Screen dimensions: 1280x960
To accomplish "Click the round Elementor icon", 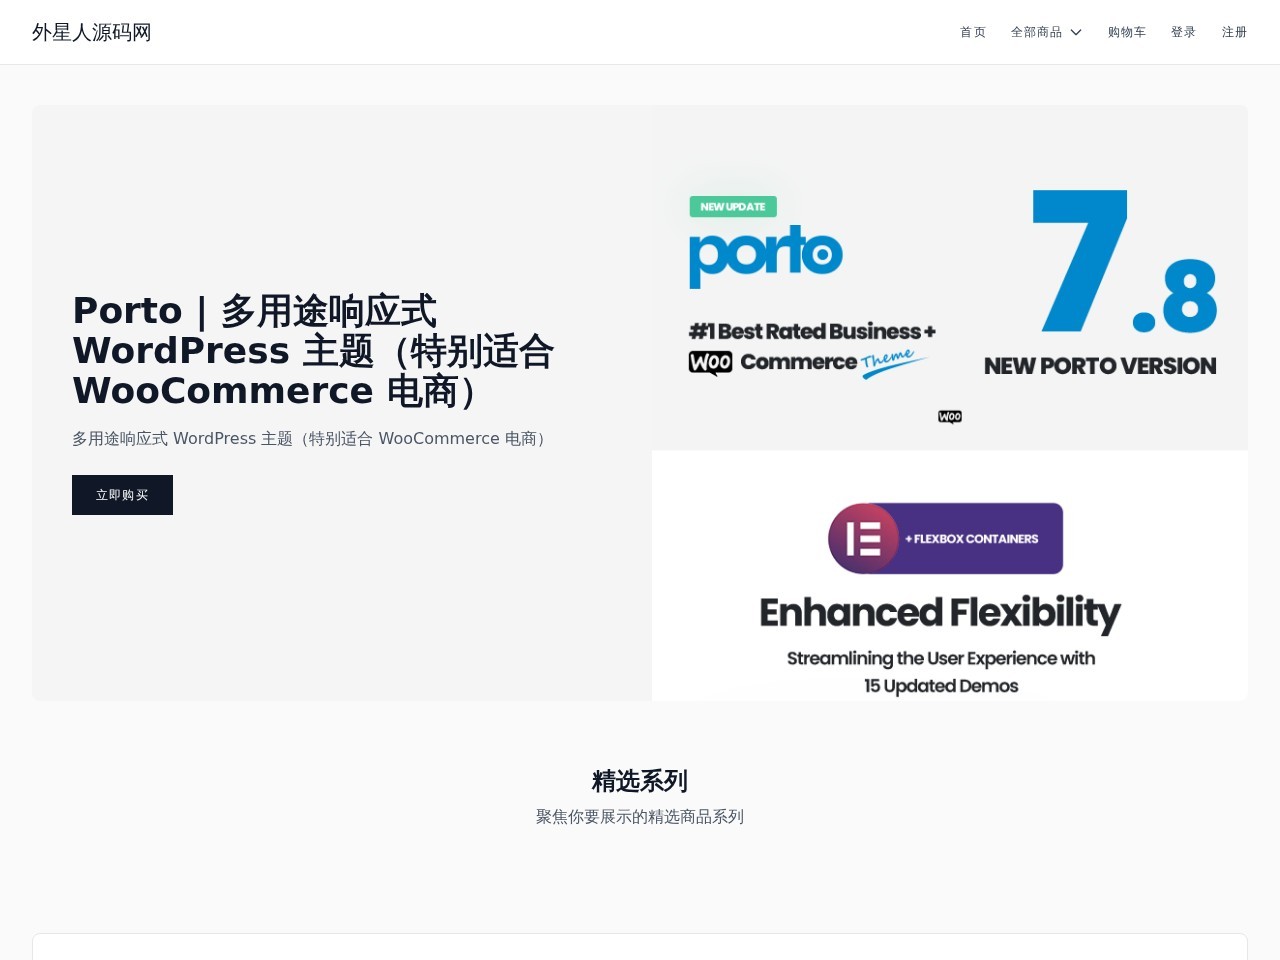I will 863,538.
